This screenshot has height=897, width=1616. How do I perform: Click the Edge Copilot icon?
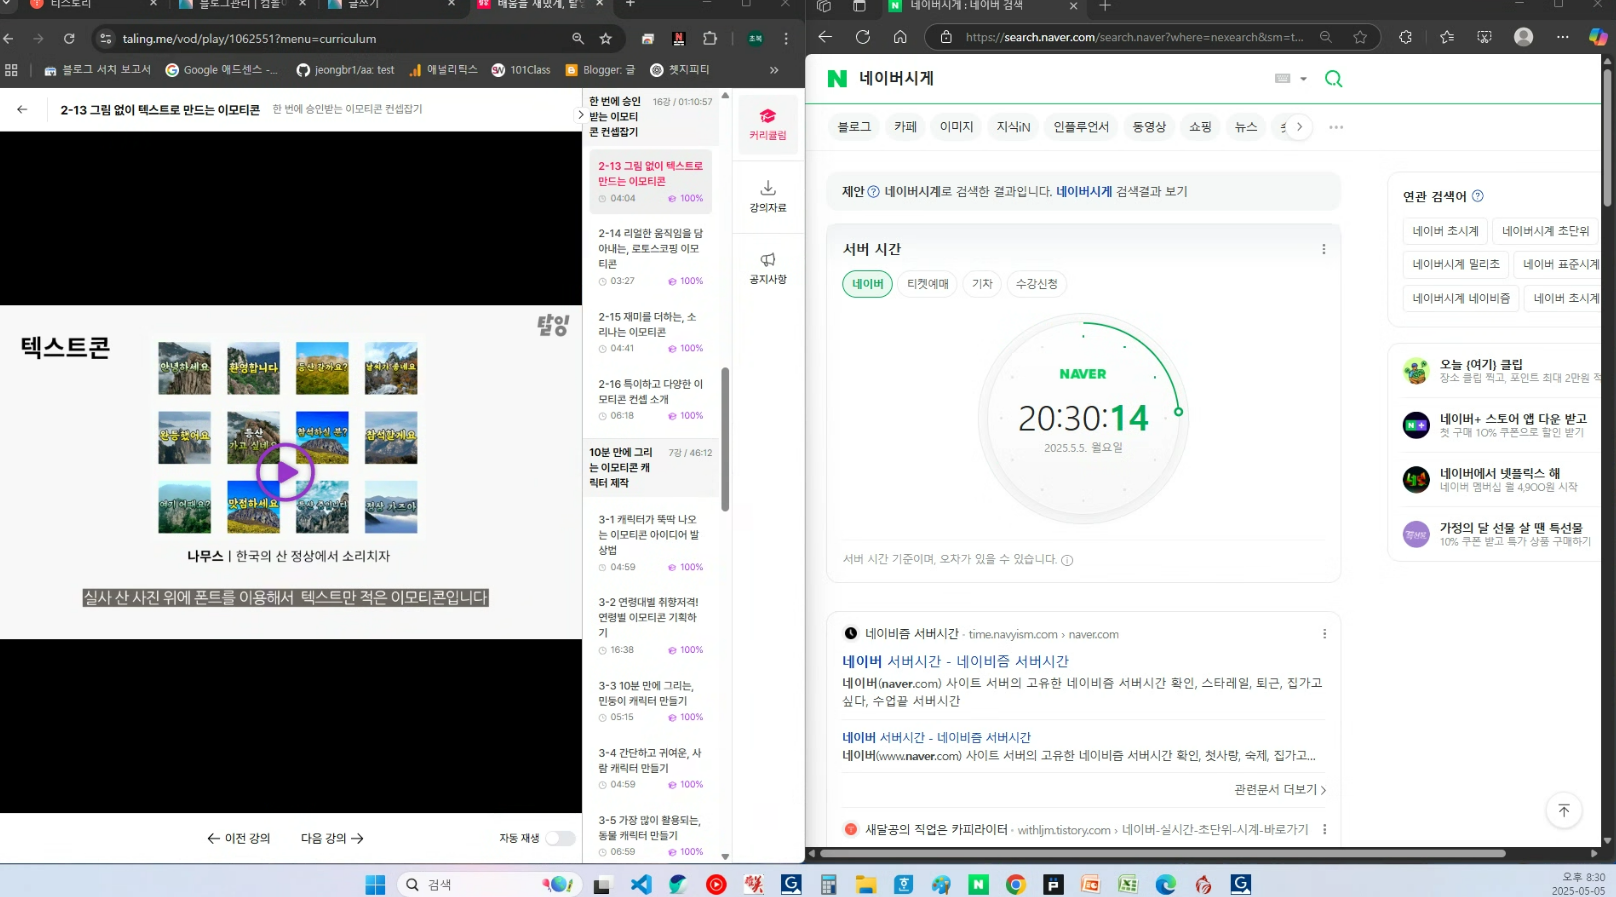point(1598,37)
